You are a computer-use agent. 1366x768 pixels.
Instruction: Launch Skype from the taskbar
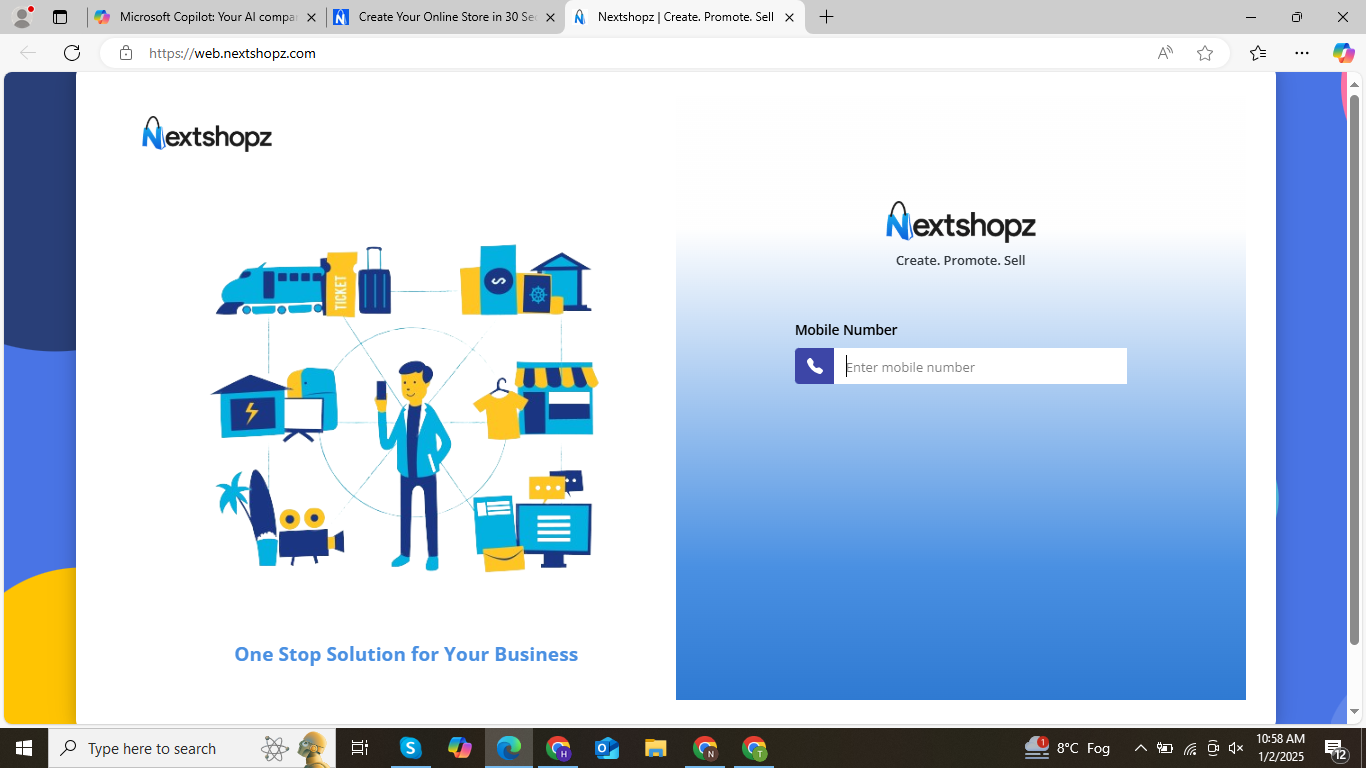point(410,748)
